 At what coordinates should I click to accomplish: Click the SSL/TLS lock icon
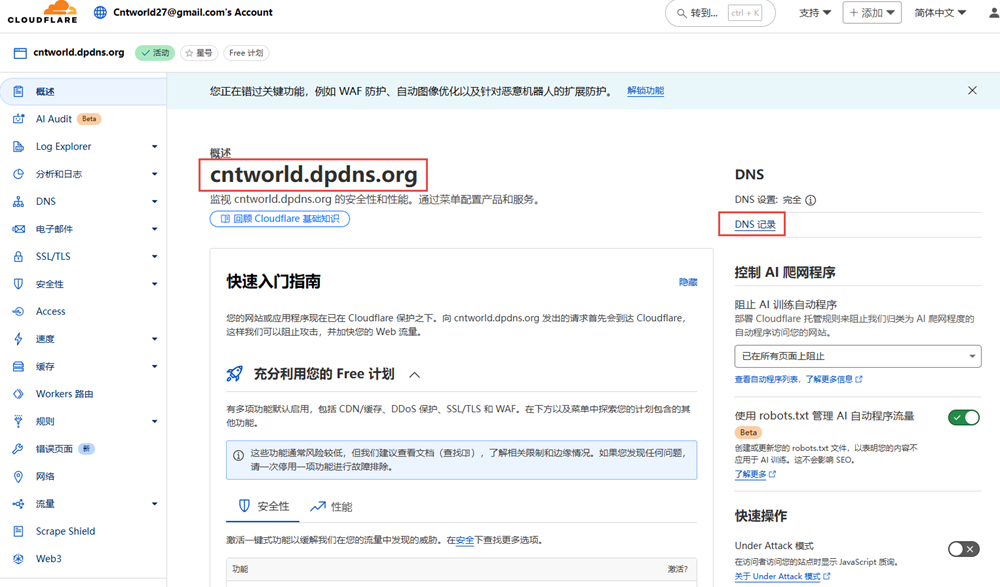[x=18, y=256]
